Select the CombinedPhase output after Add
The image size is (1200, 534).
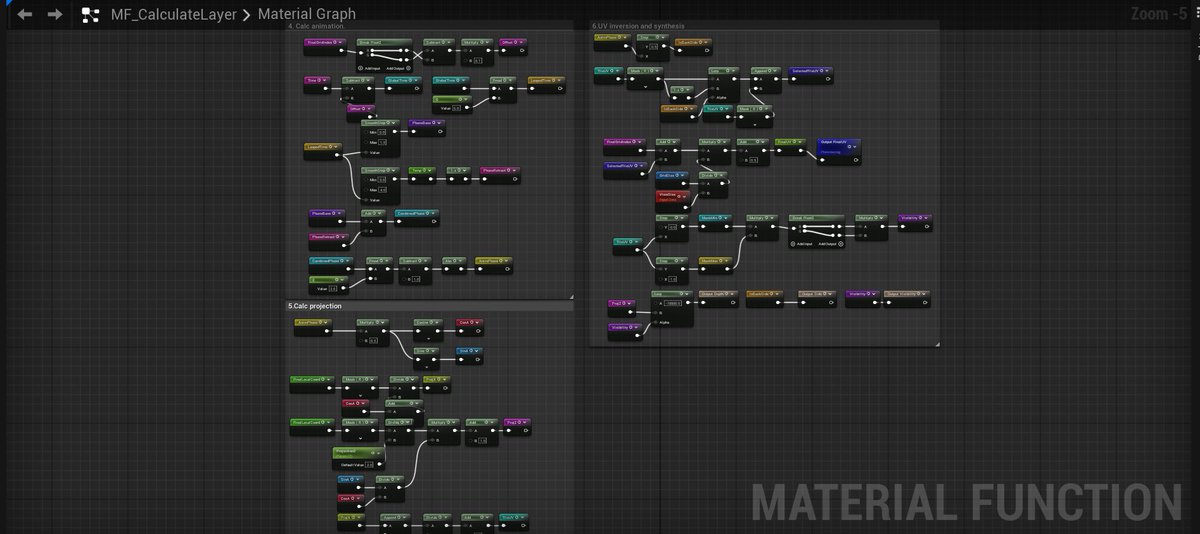(x=416, y=218)
